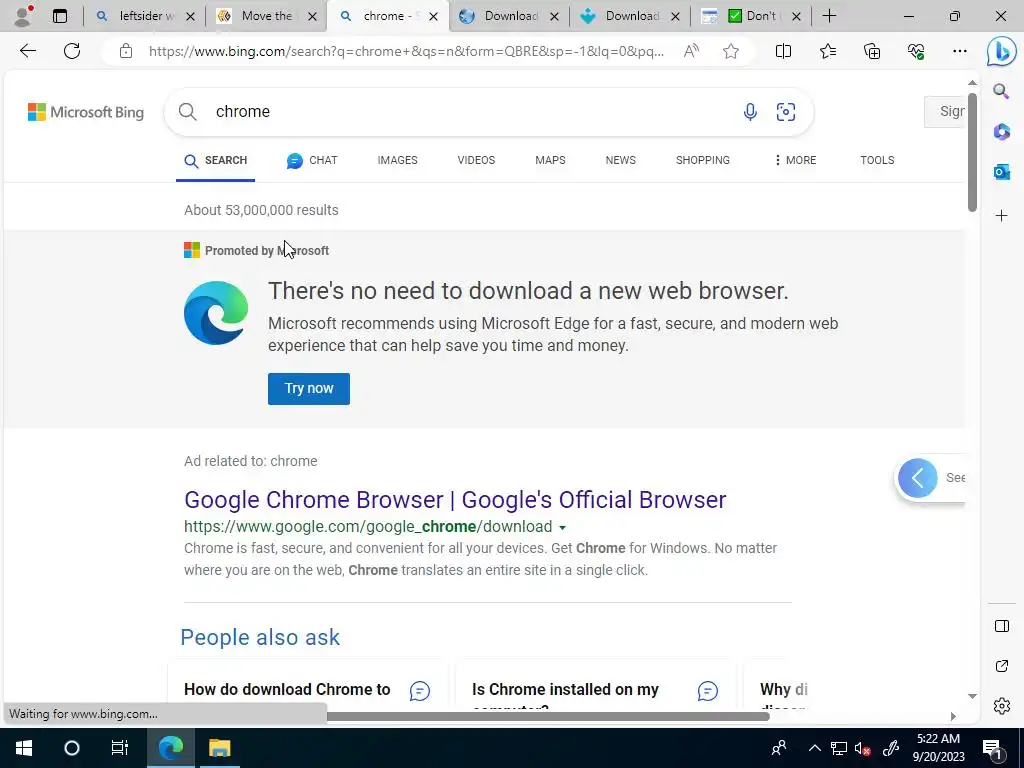Open Is Chrome installed on my question
This screenshot has height=768, width=1024.
coord(566,690)
